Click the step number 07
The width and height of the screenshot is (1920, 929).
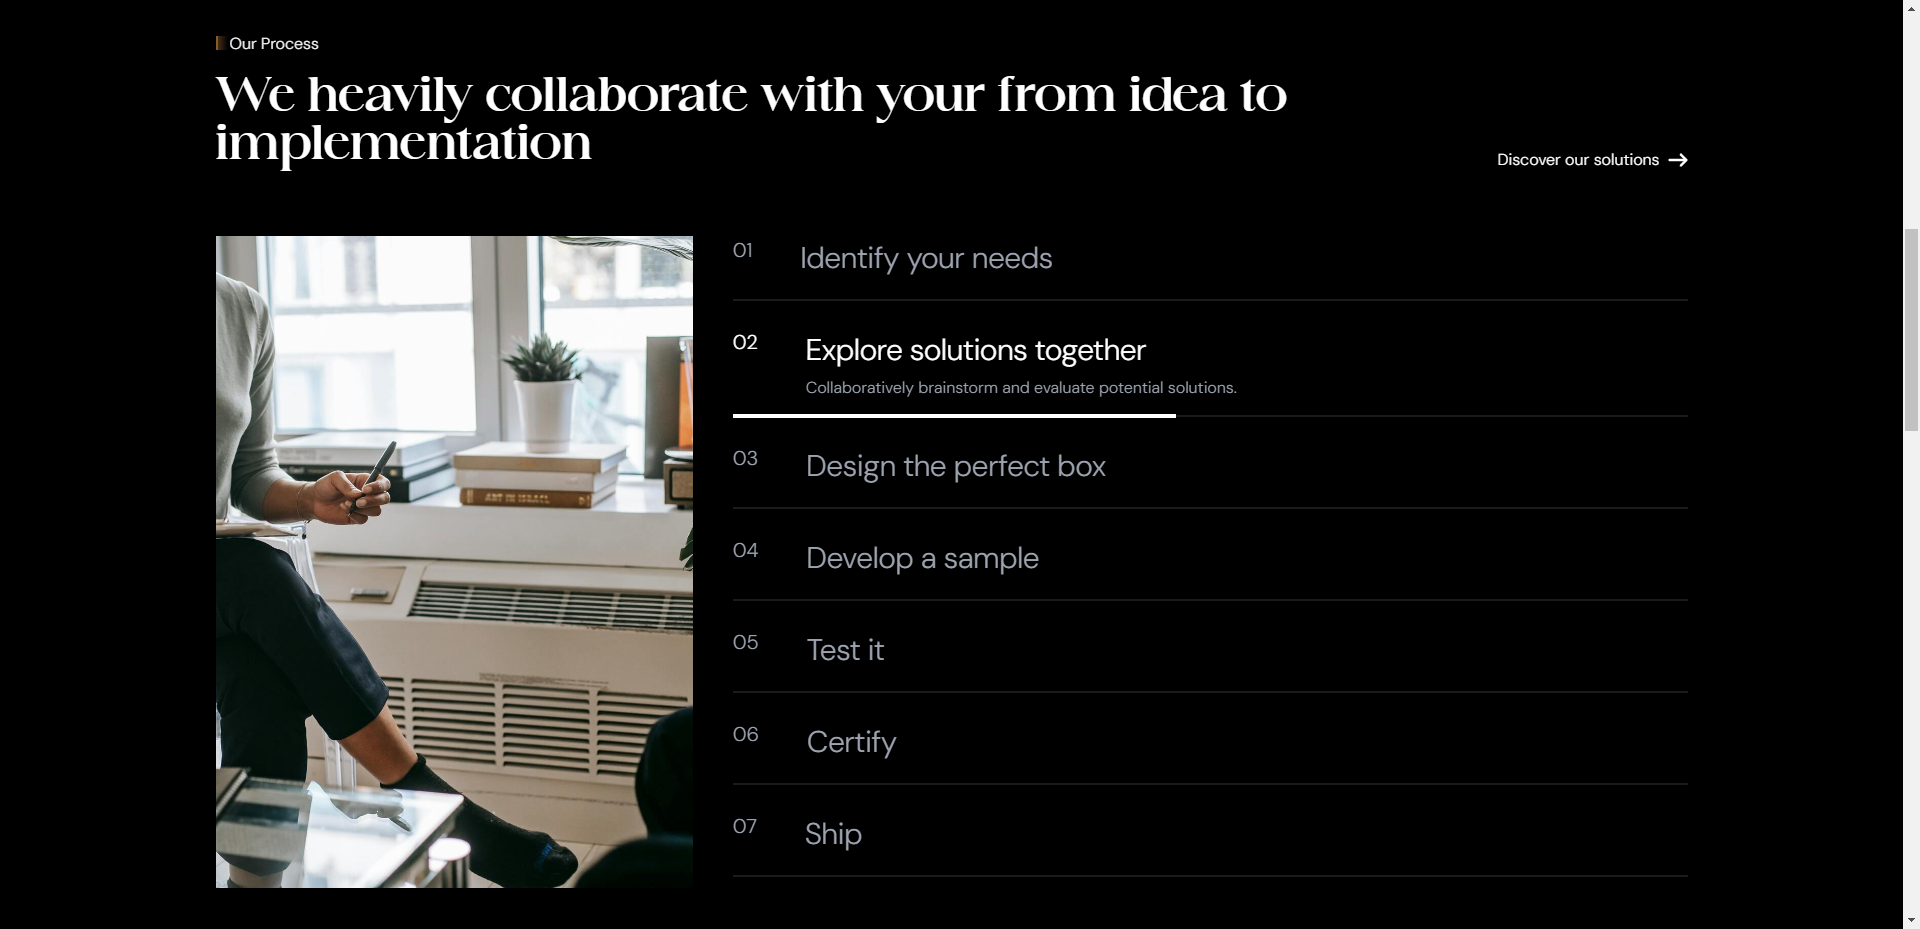(x=745, y=827)
